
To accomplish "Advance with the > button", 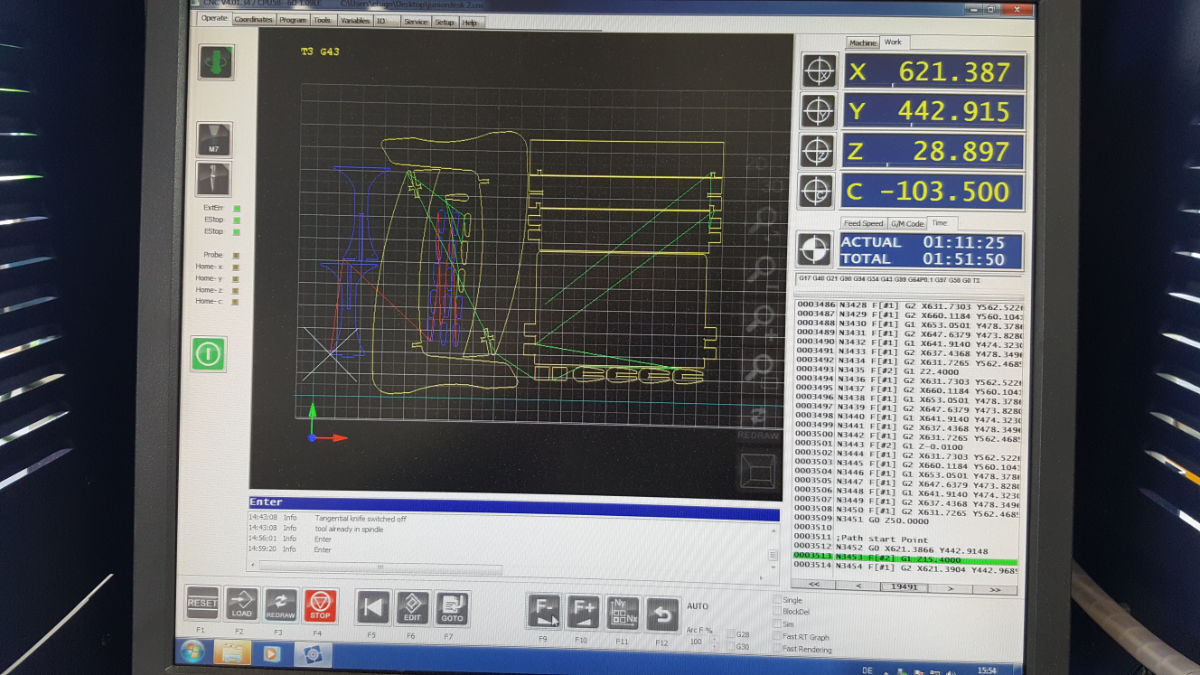I will pos(951,588).
